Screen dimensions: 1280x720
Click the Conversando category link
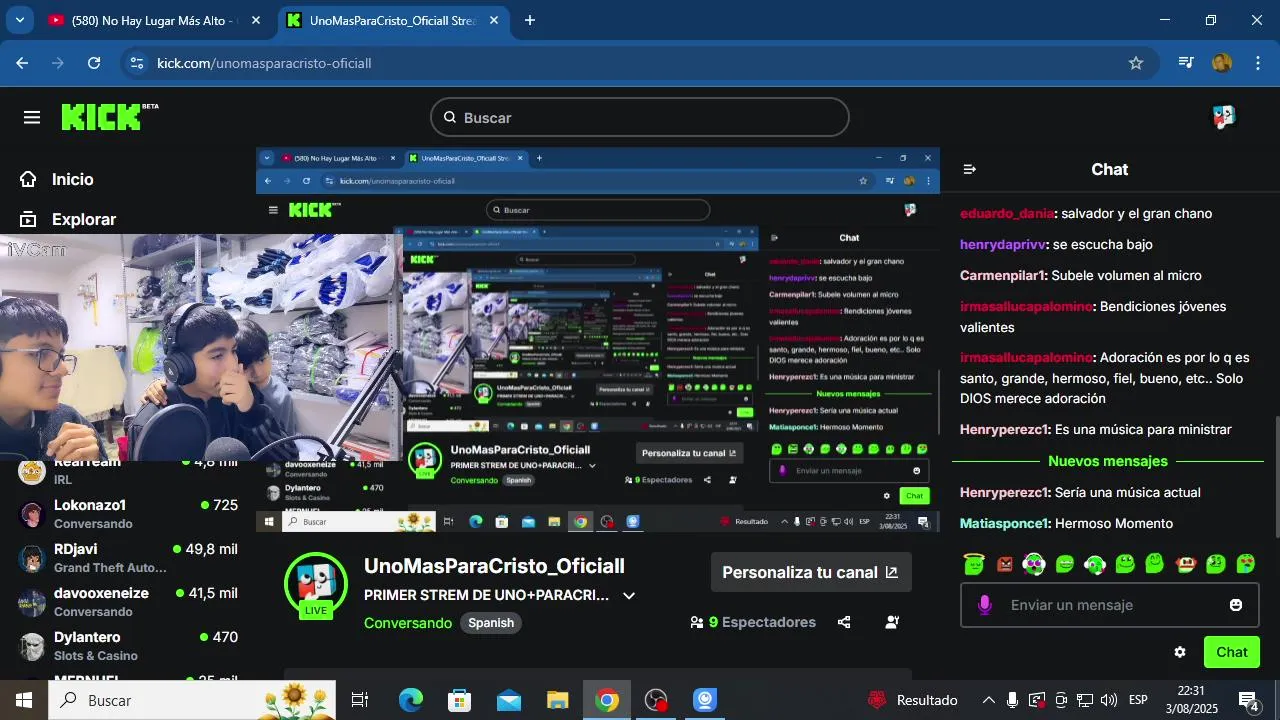pyautogui.click(x=408, y=623)
